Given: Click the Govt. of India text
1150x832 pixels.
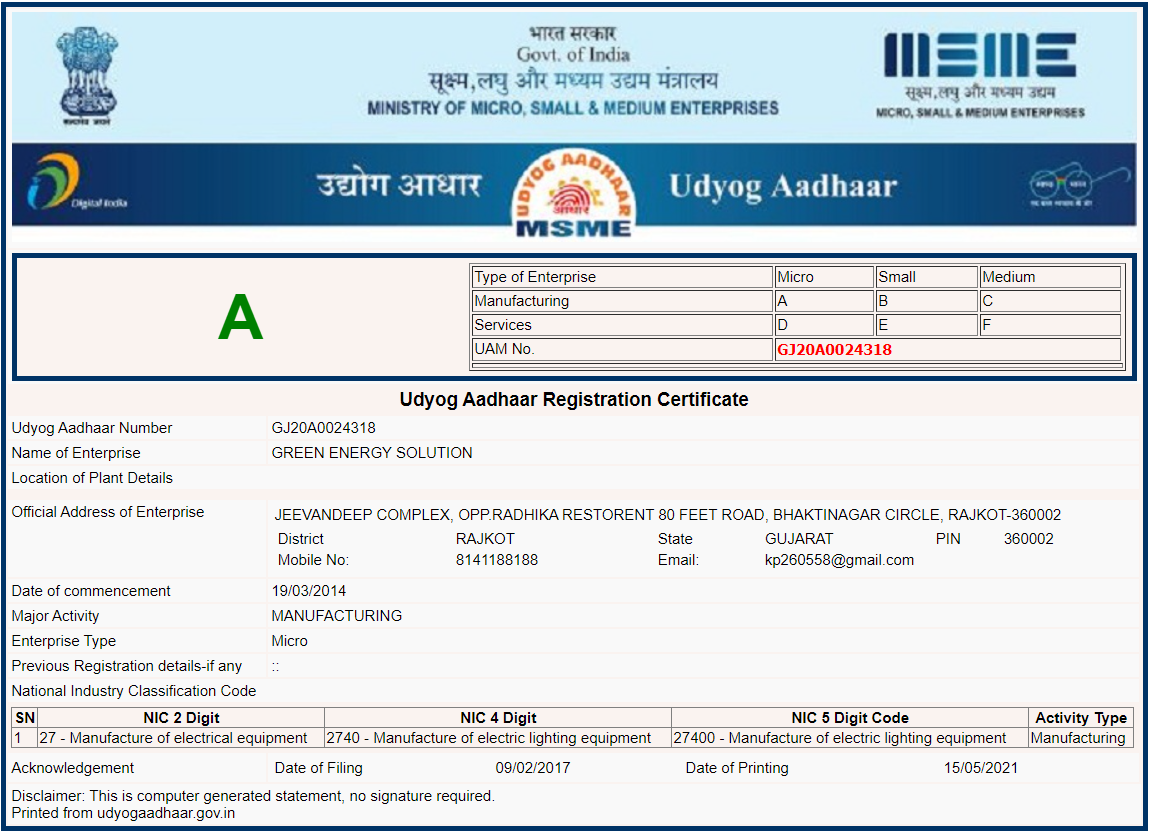Looking at the screenshot, I should tap(573, 54).
